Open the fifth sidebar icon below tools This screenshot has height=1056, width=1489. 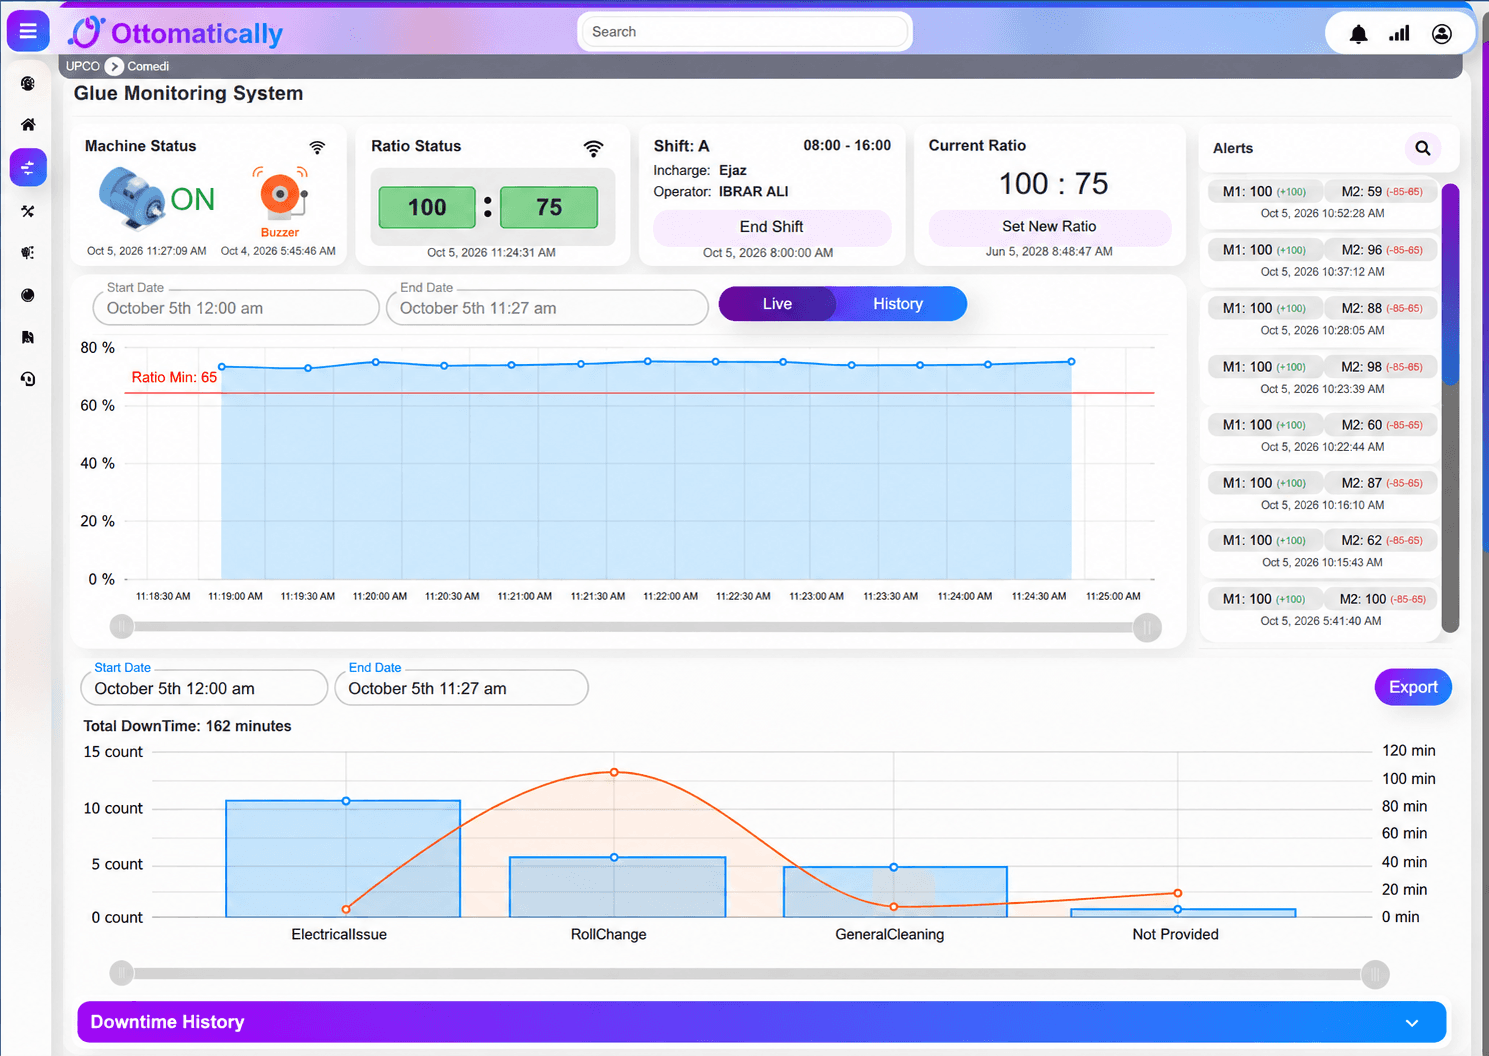(28, 253)
